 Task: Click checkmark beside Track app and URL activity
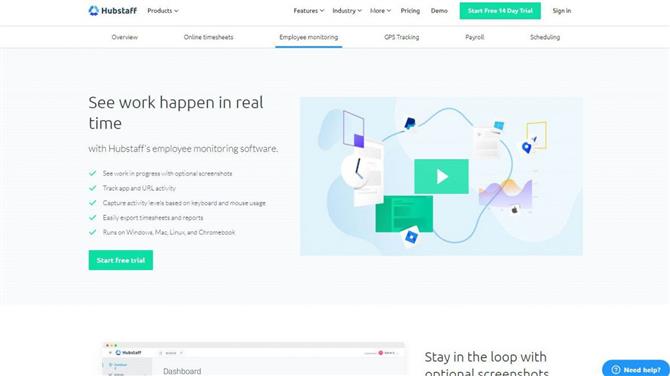pyautogui.click(x=92, y=188)
